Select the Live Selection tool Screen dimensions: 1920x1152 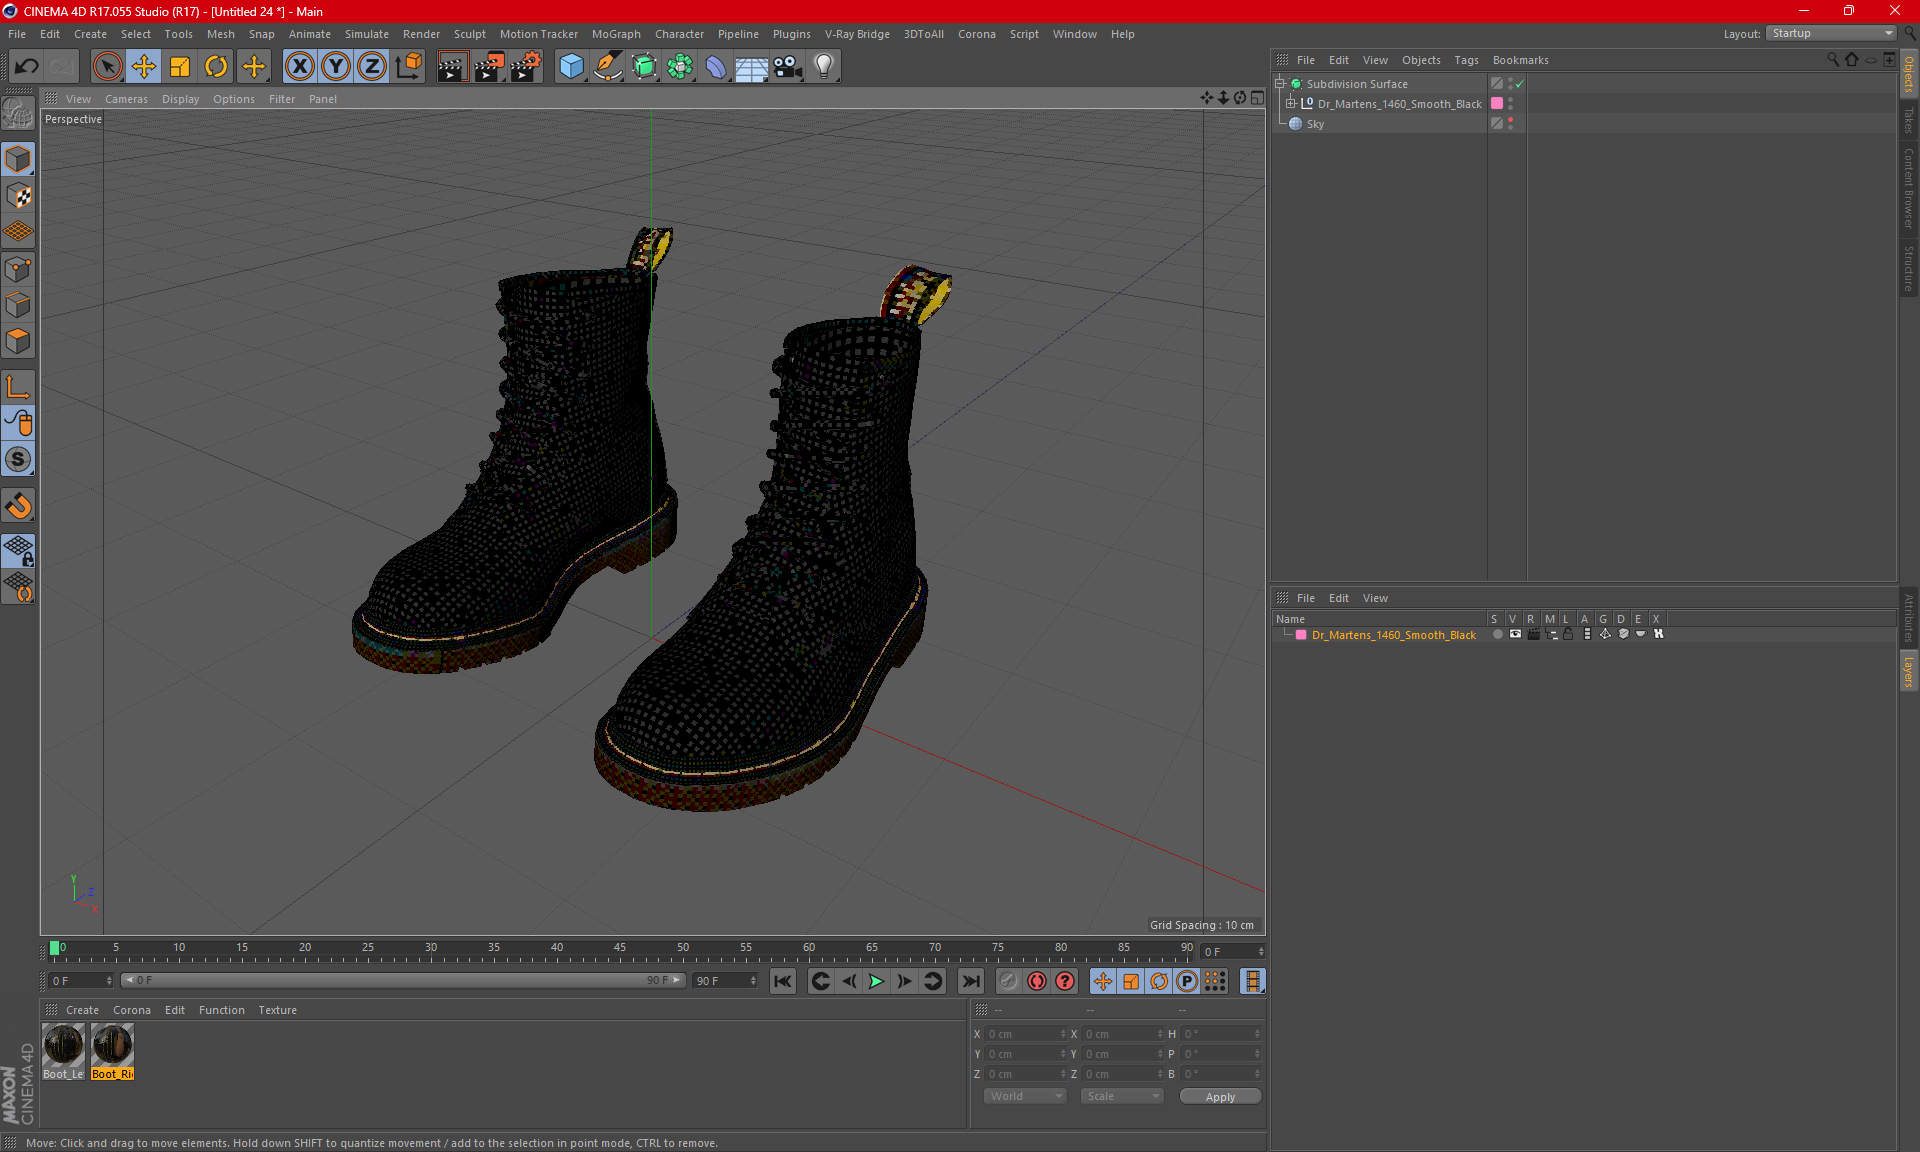pyautogui.click(x=107, y=66)
